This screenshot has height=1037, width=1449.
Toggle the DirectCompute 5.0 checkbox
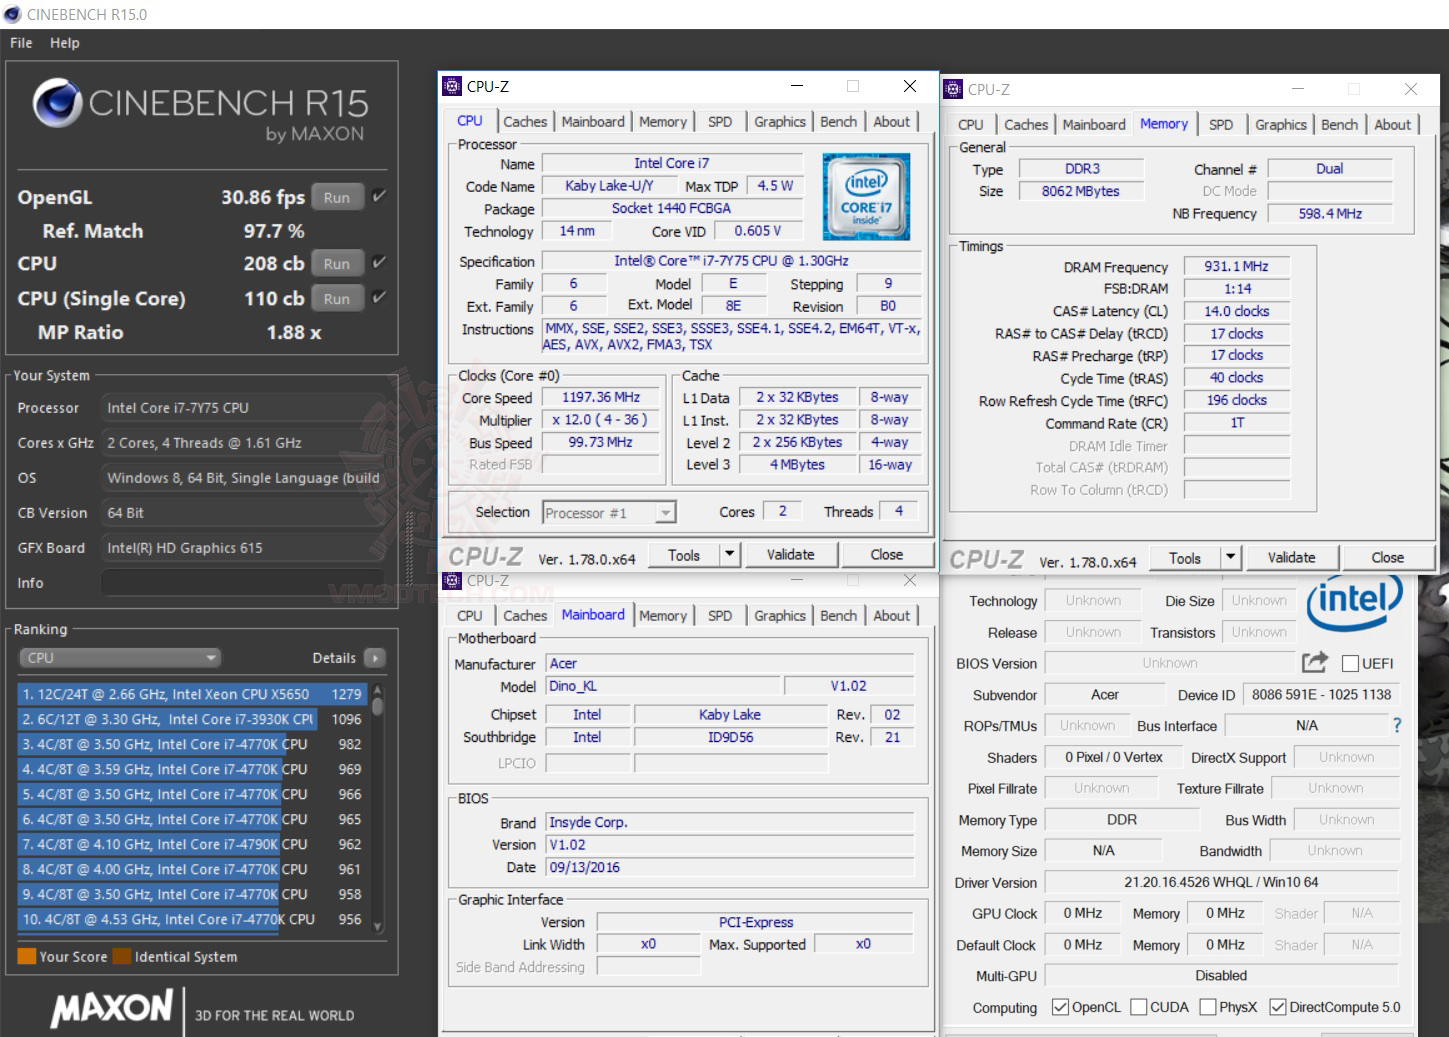(1277, 1007)
